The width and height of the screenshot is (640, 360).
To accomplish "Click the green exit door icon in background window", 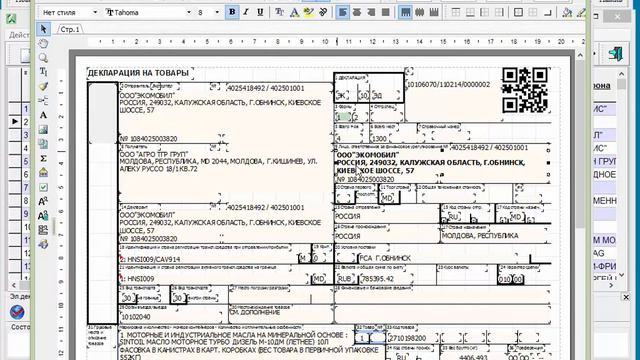I will pyautogui.click(x=616, y=54).
